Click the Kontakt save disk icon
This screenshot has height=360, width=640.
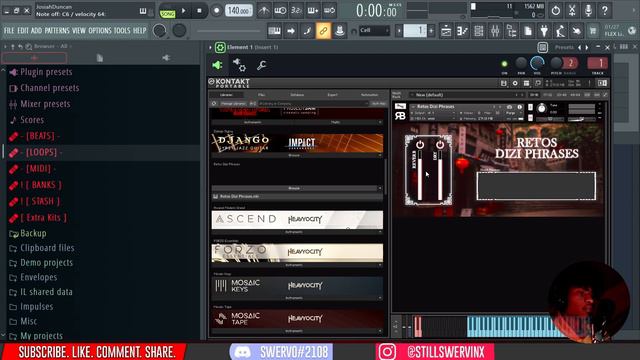(x=504, y=83)
